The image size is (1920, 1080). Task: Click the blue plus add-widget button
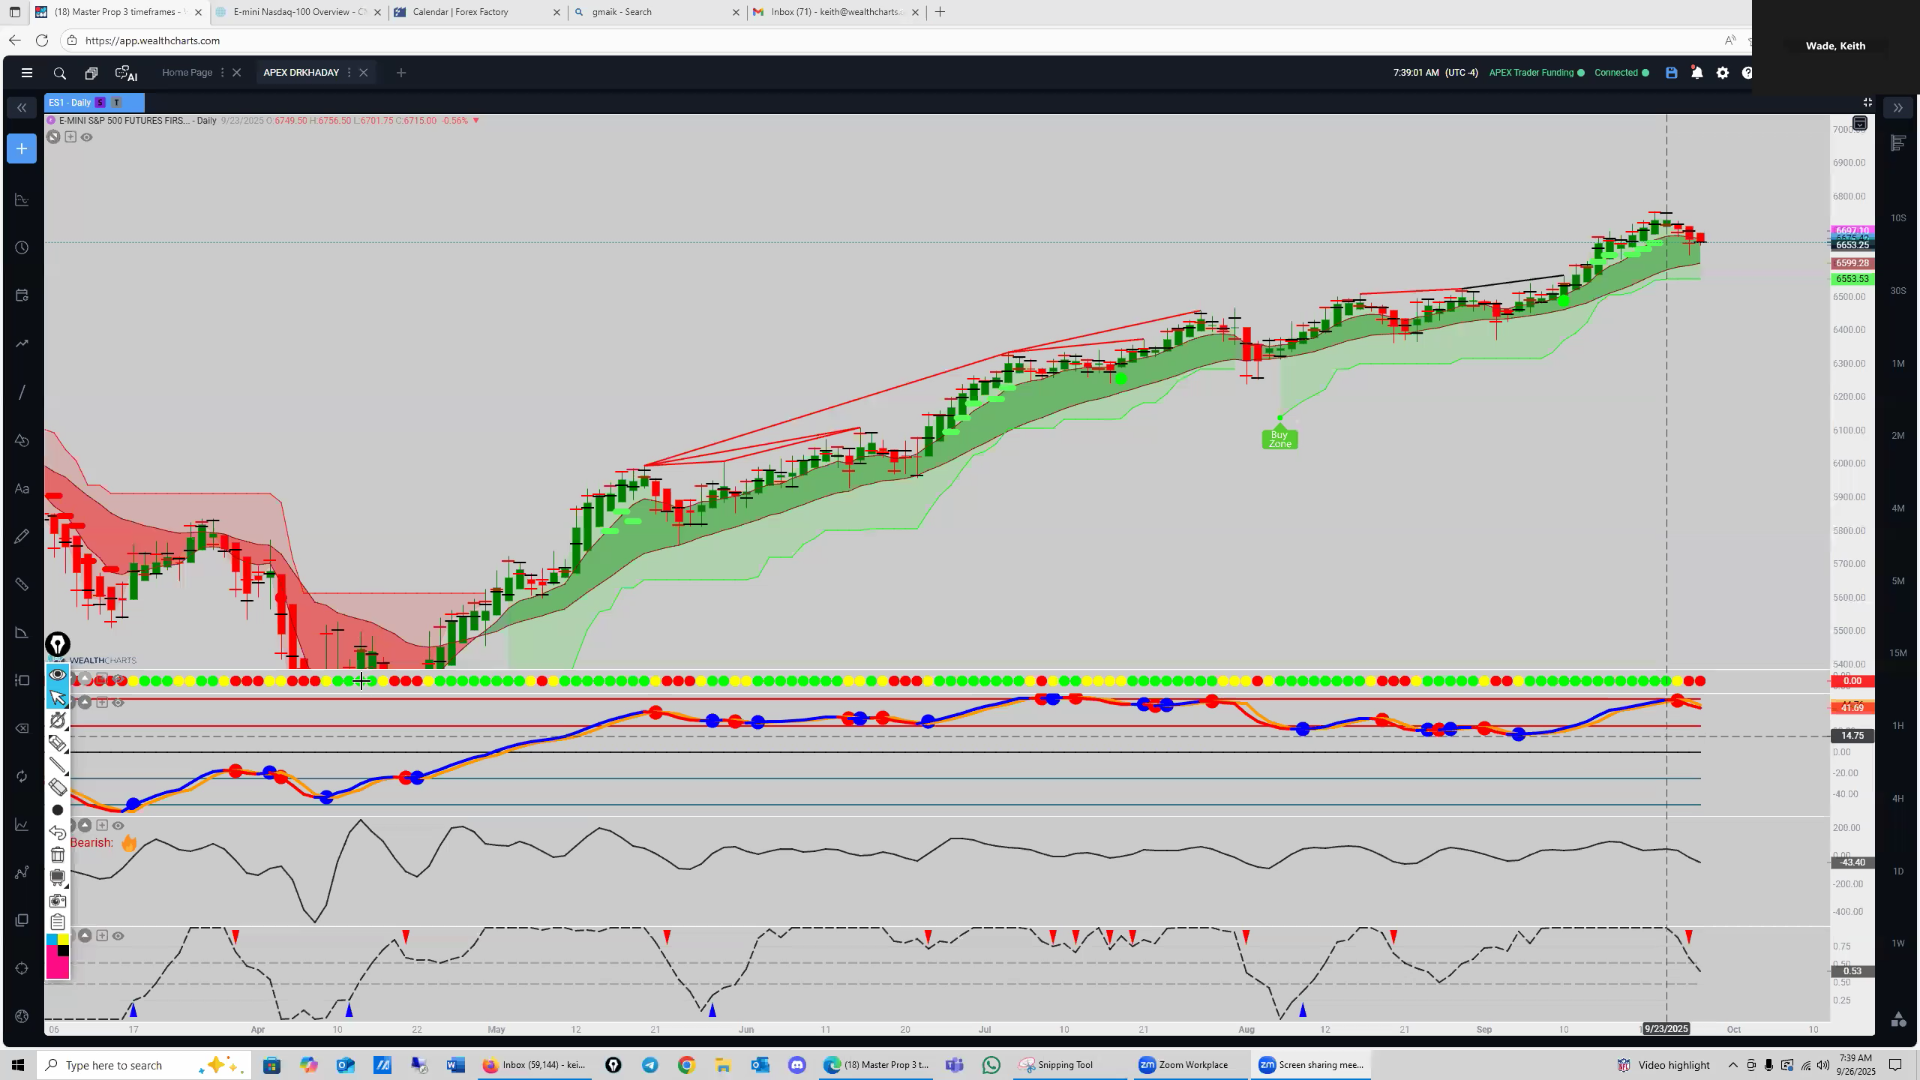[x=21, y=149]
